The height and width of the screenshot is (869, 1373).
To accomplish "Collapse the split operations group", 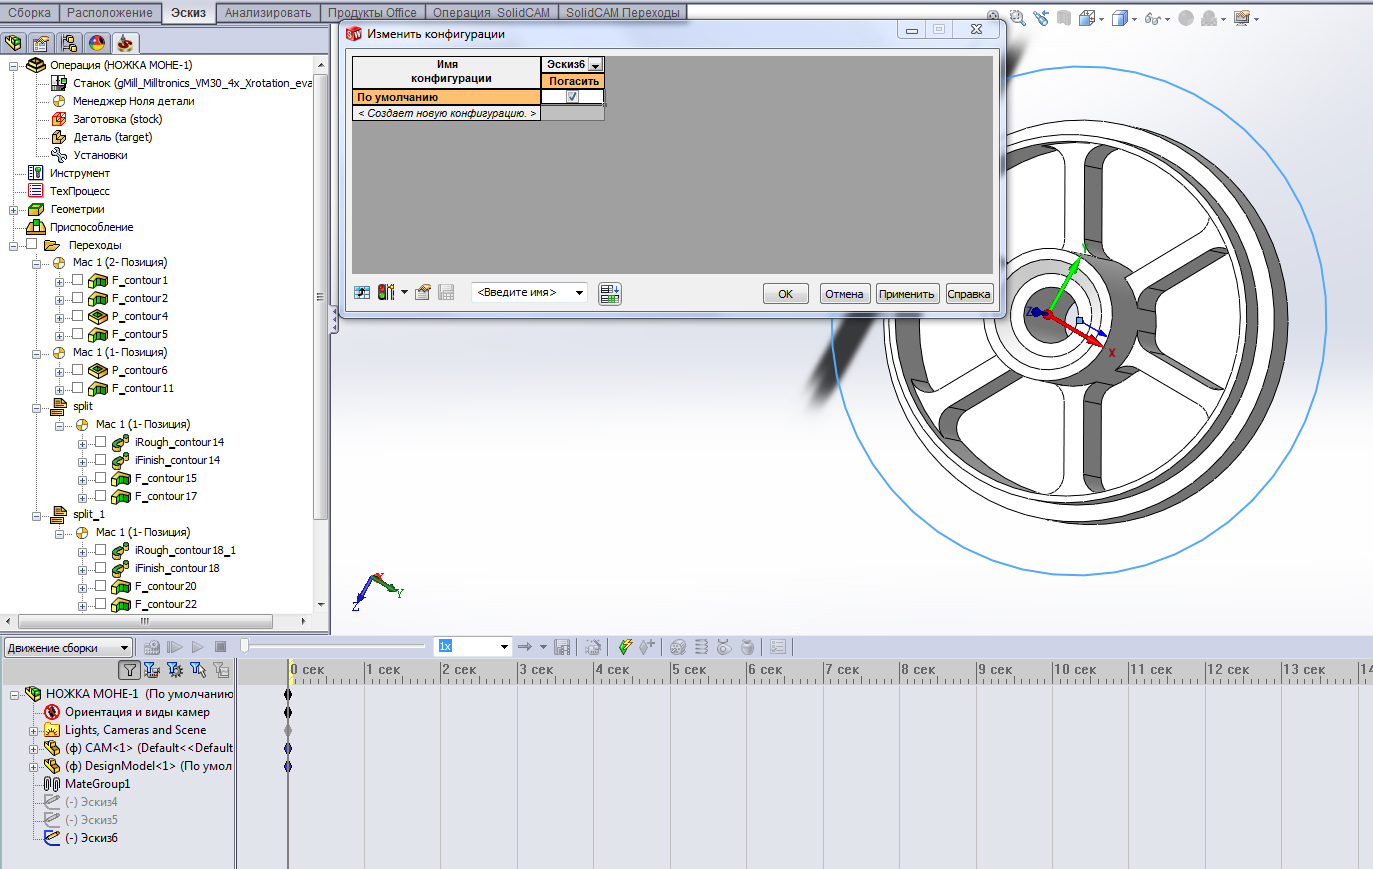I will click(x=37, y=407).
